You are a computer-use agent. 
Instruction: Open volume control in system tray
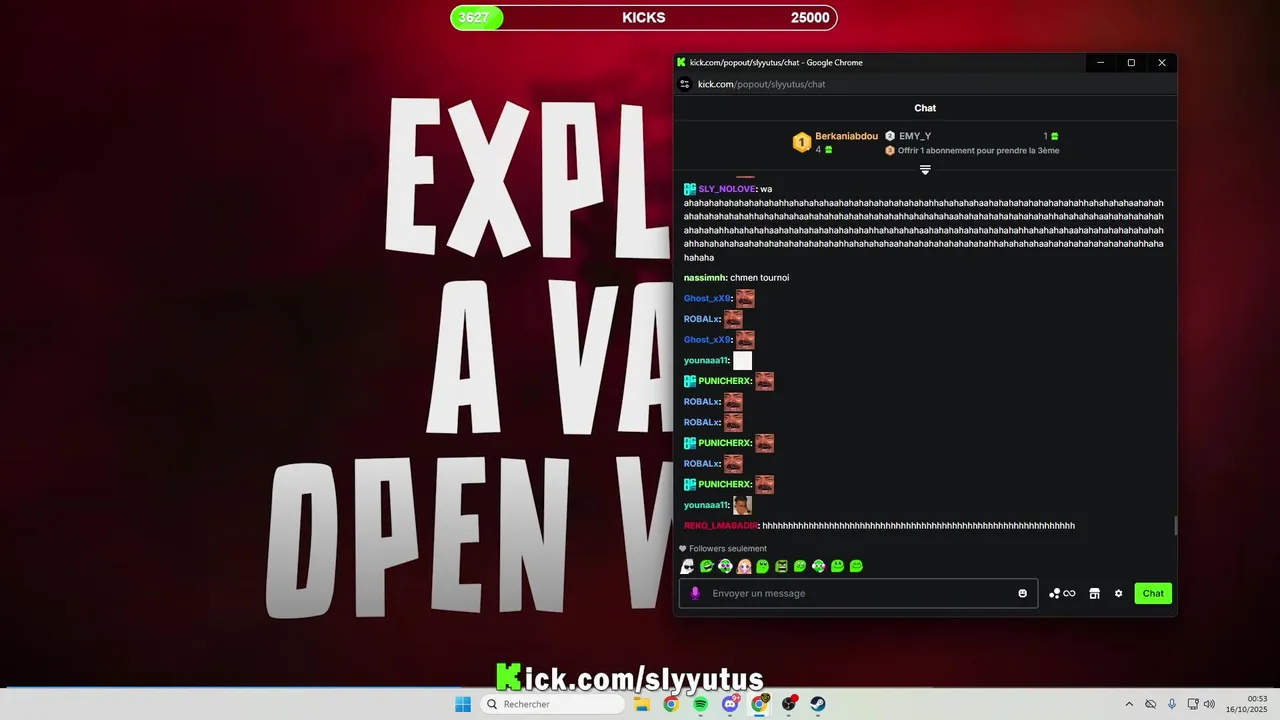(1209, 704)
